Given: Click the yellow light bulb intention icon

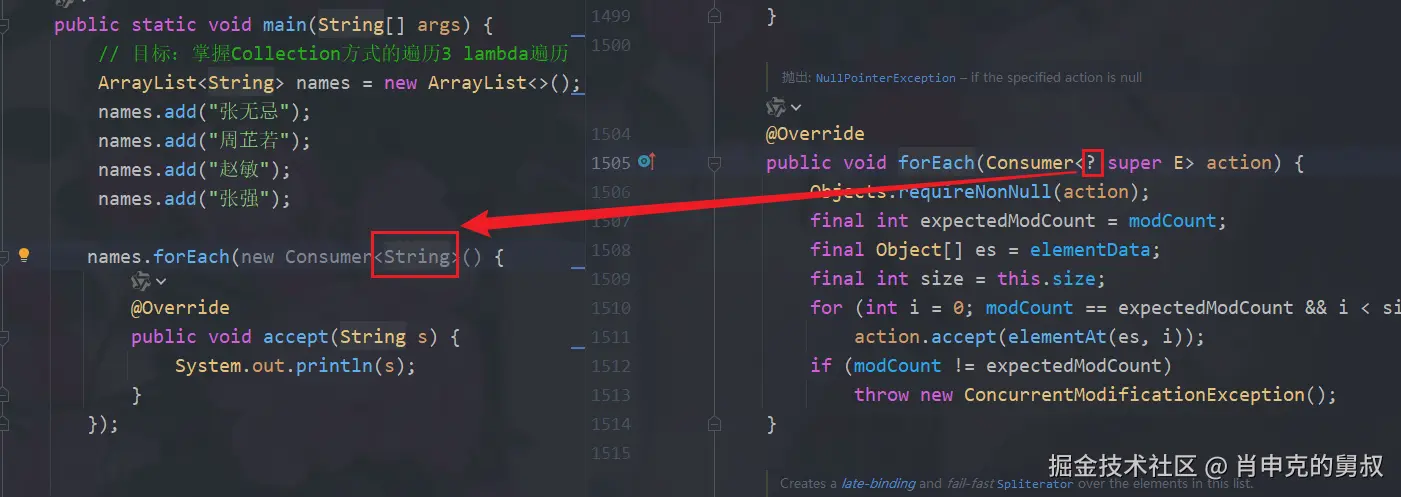Looking at the screenshot, I should [x=25, y=255].
